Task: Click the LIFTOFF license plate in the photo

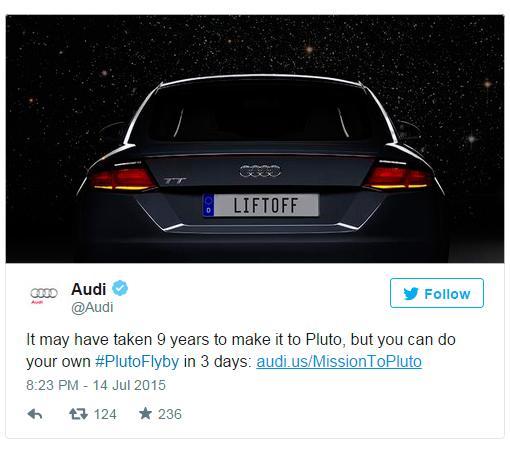Action: click(x=260, y=205)
